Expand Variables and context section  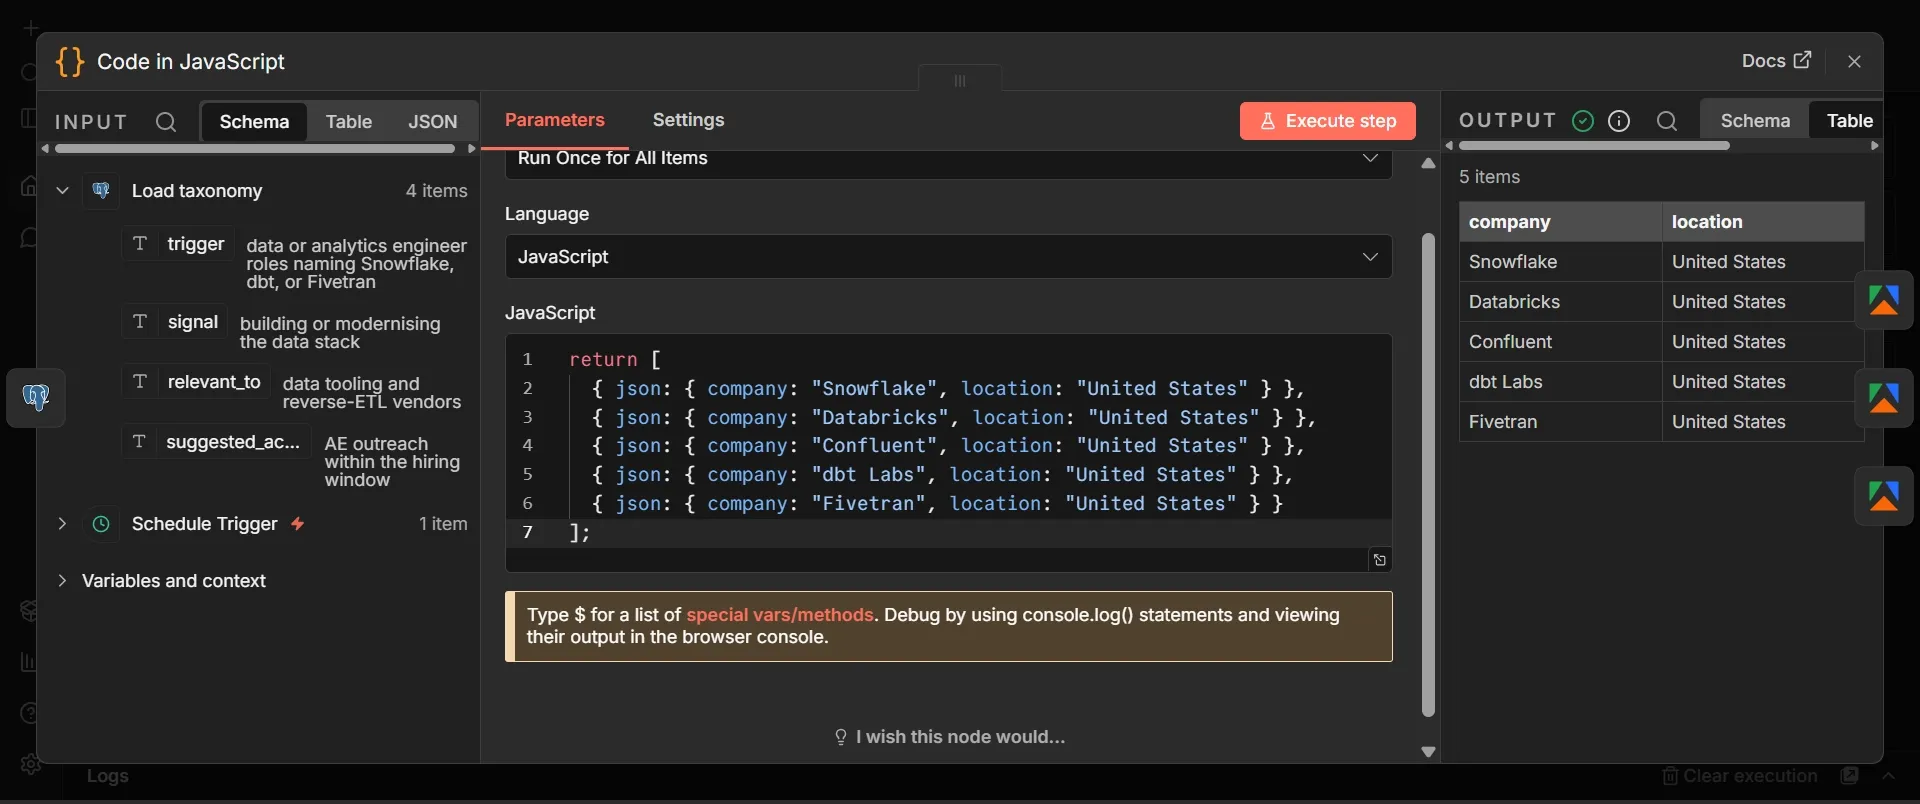(x=62, y=581)
